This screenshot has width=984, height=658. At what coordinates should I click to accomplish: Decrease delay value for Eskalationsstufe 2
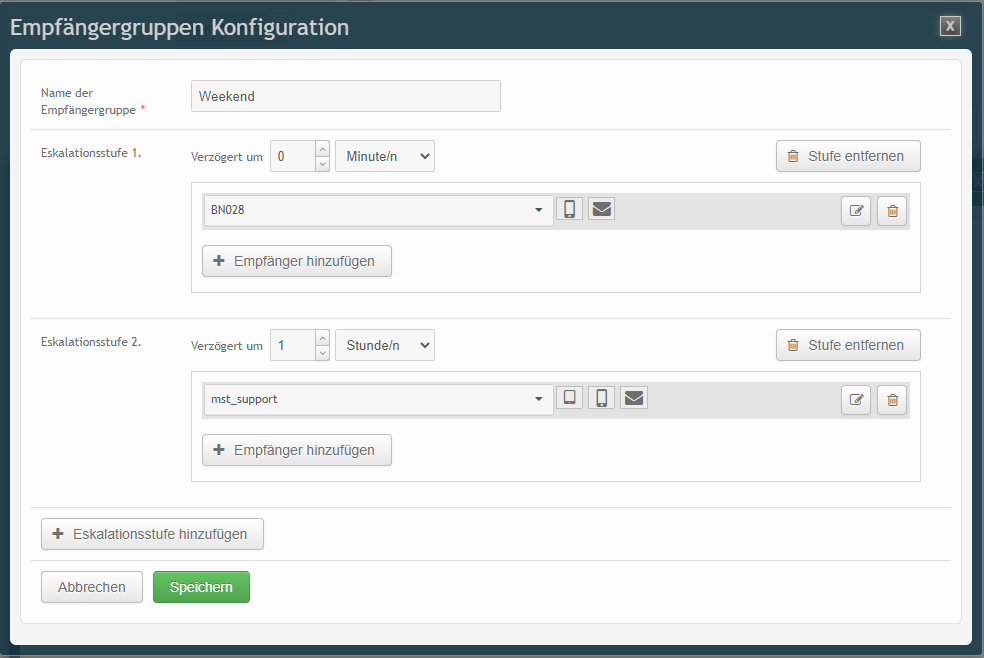pos(323,353)
